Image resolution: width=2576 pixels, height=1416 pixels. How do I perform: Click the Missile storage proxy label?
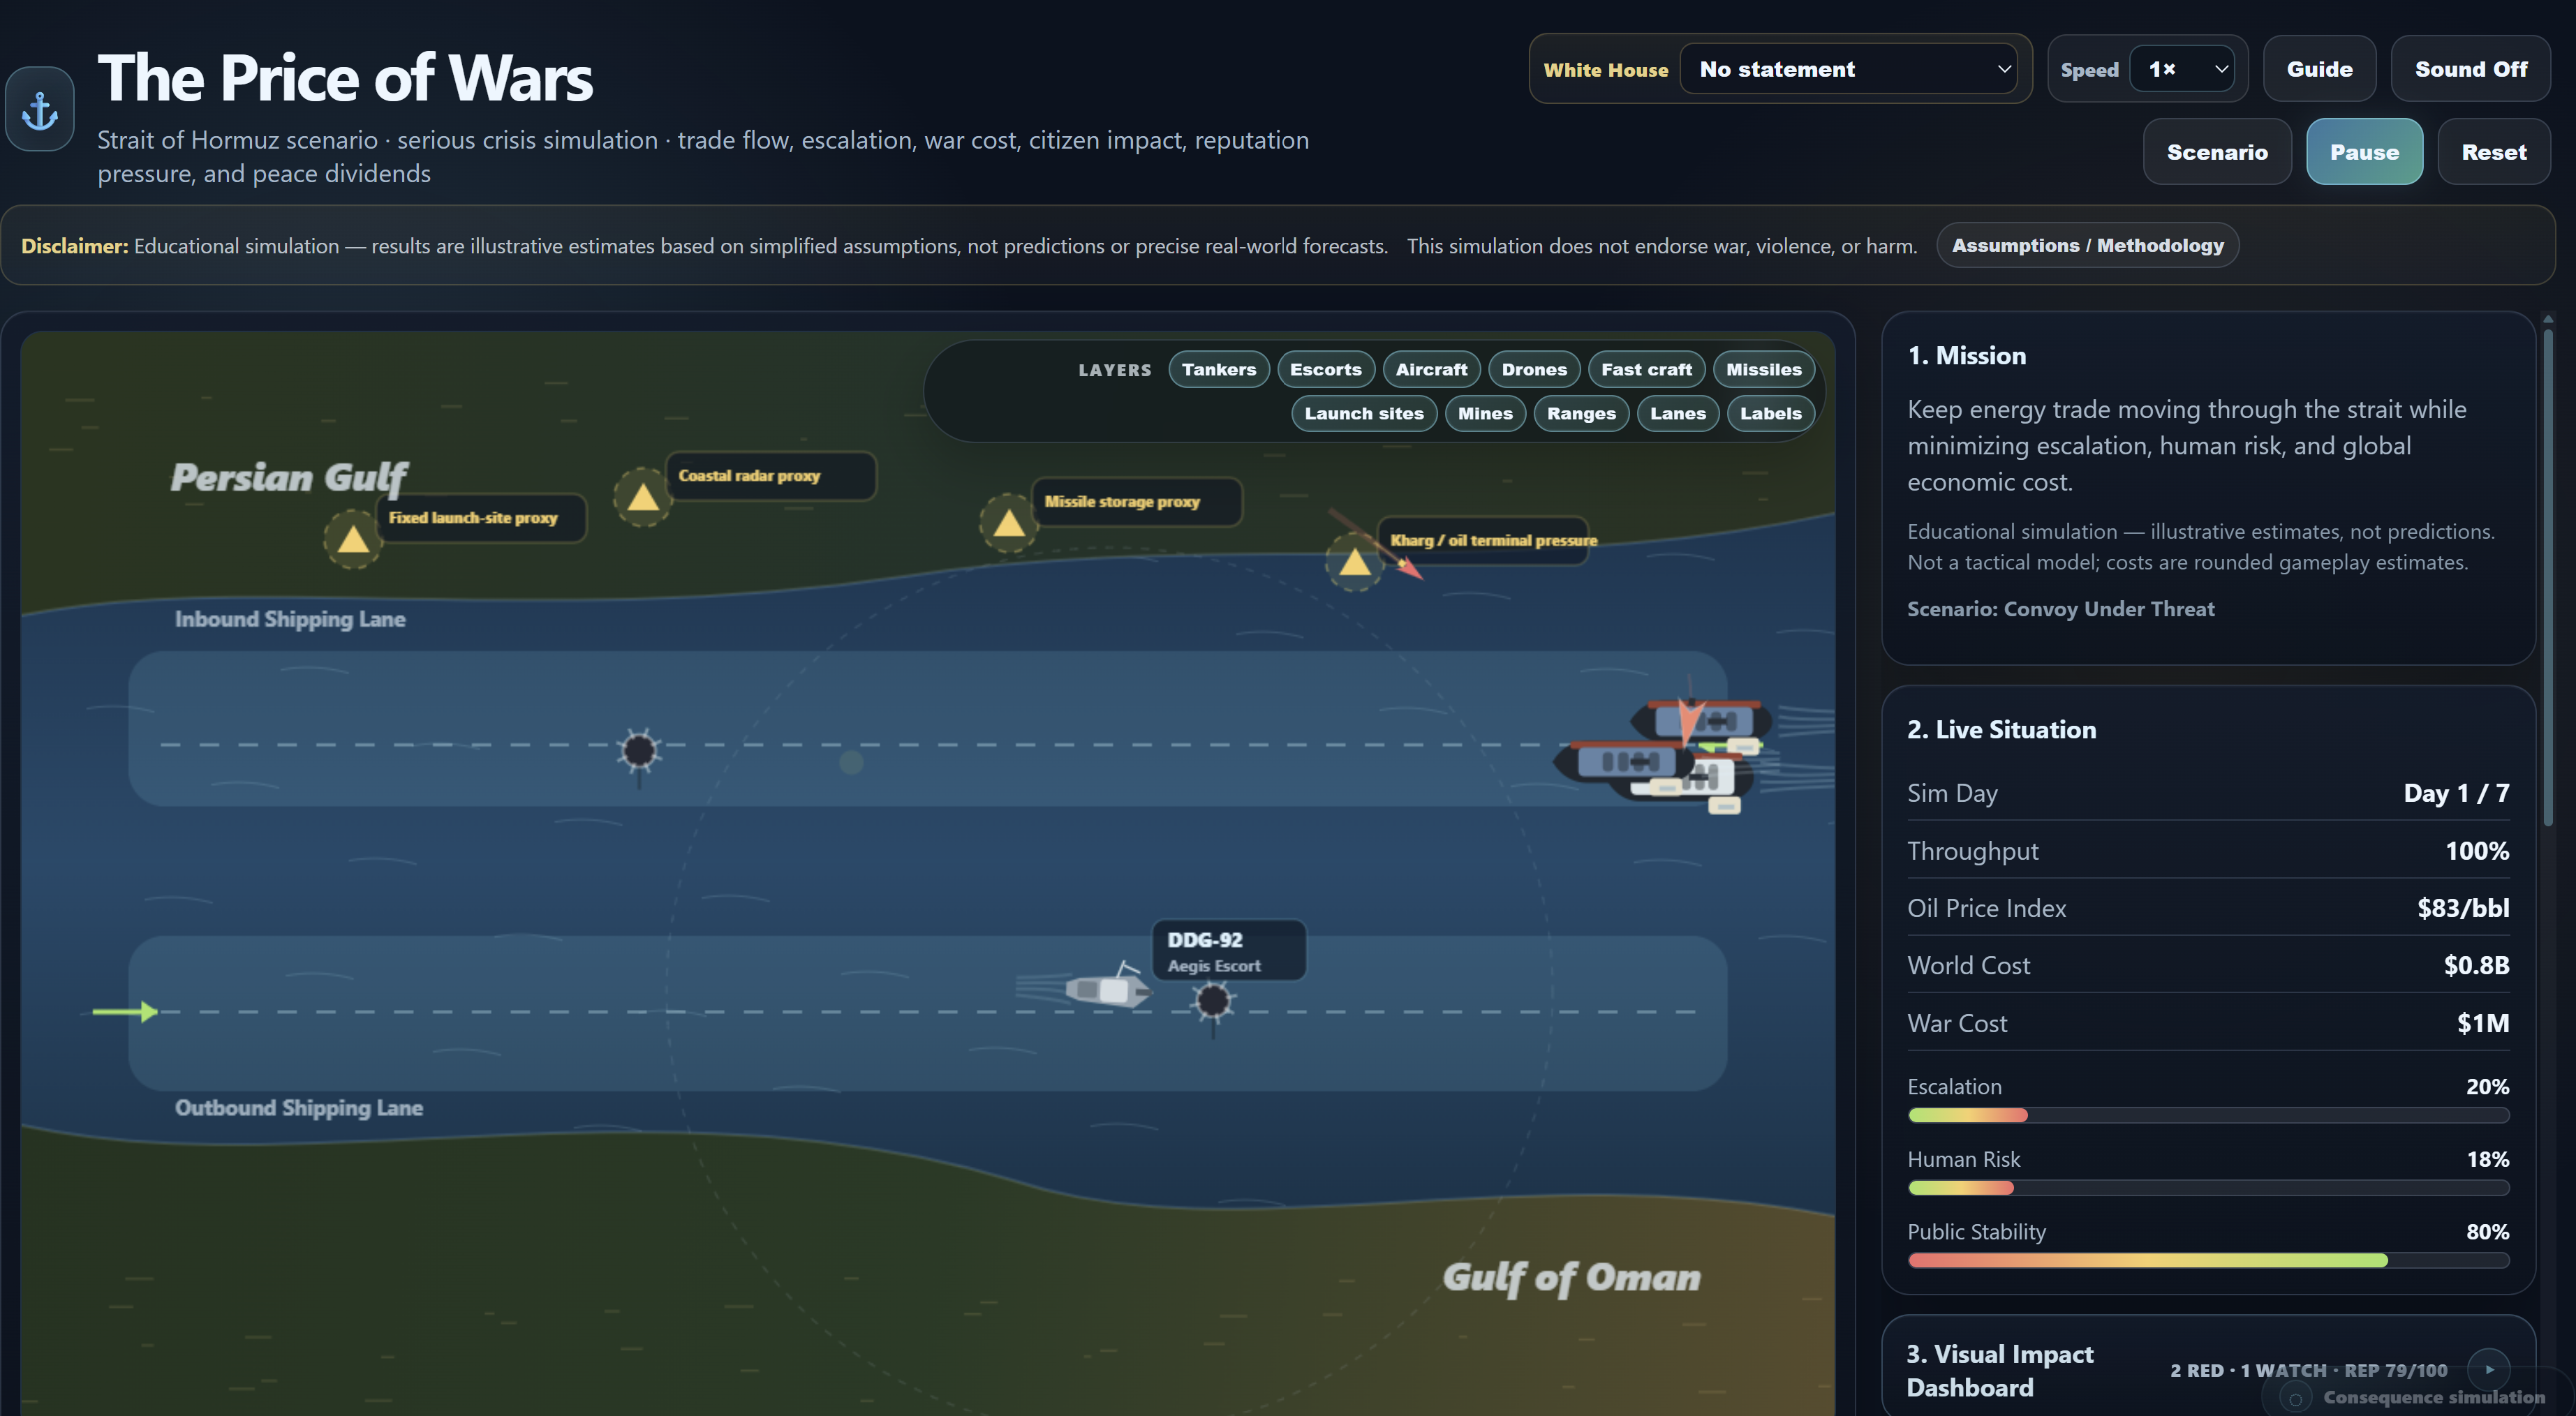tap(1137, 502)
